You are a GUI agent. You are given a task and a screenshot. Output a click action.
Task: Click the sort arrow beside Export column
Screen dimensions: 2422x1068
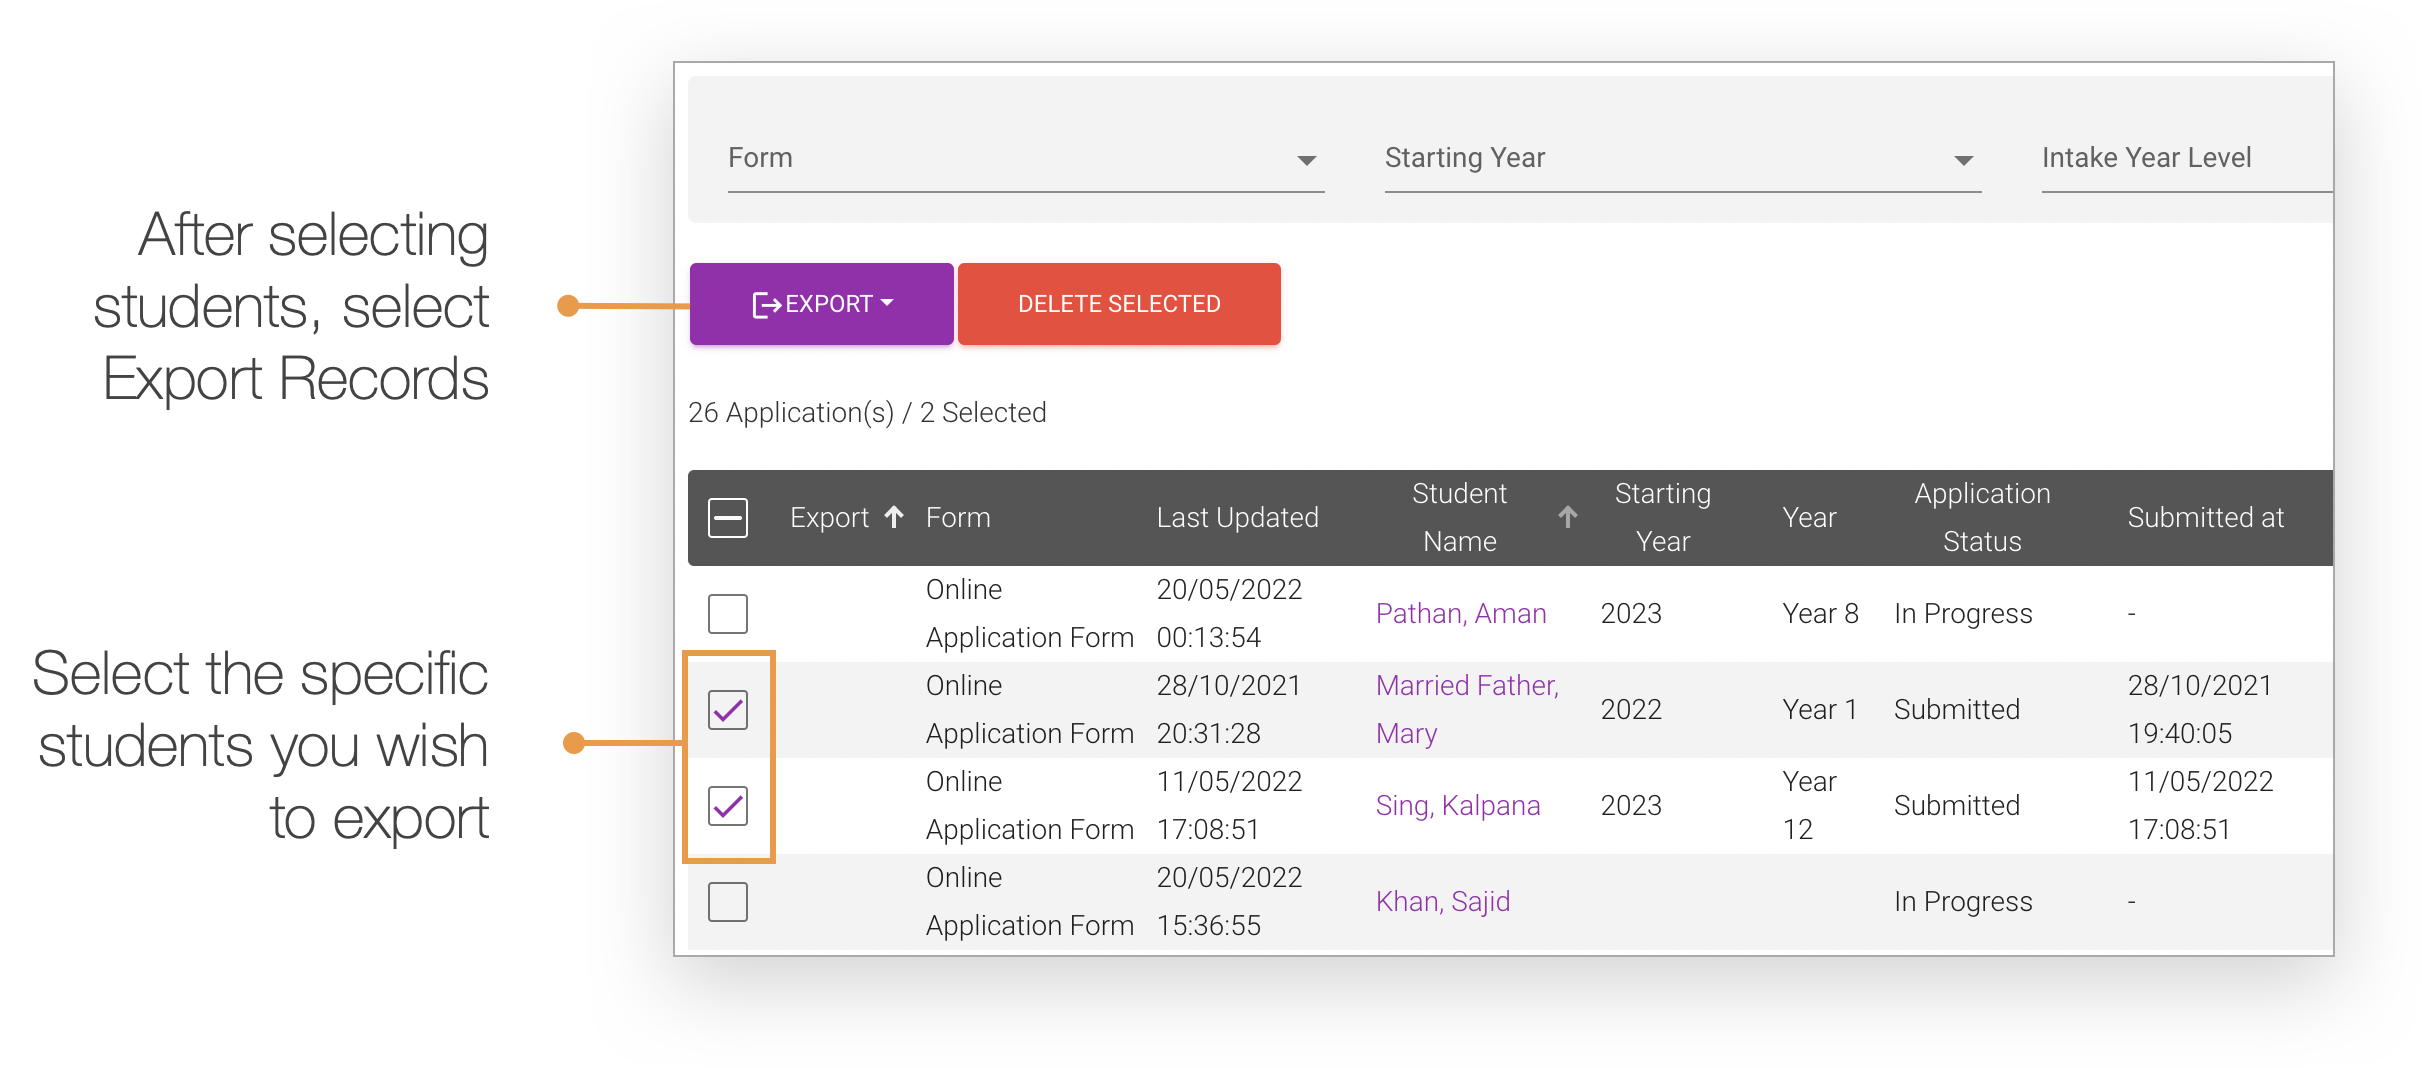pos(894,517)
